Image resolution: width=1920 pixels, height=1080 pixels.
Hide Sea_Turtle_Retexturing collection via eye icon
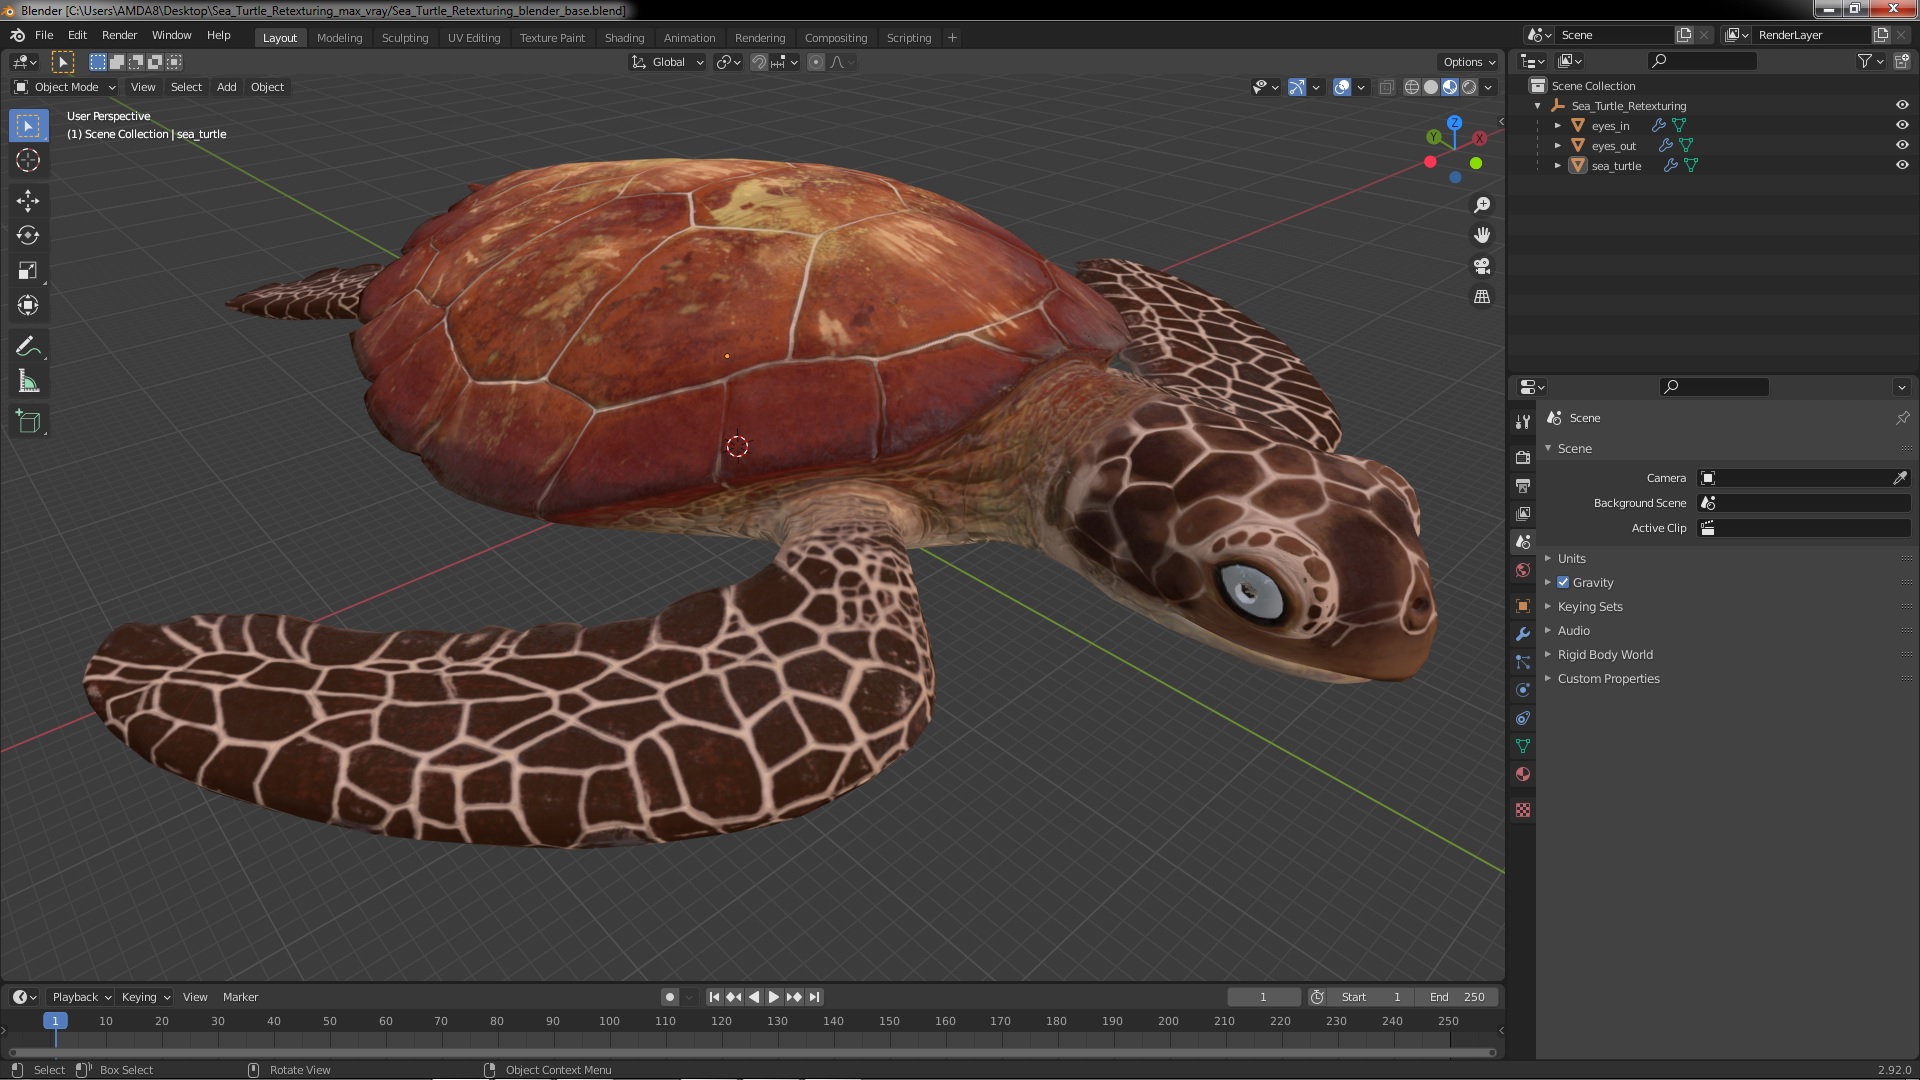[1902, 105]
